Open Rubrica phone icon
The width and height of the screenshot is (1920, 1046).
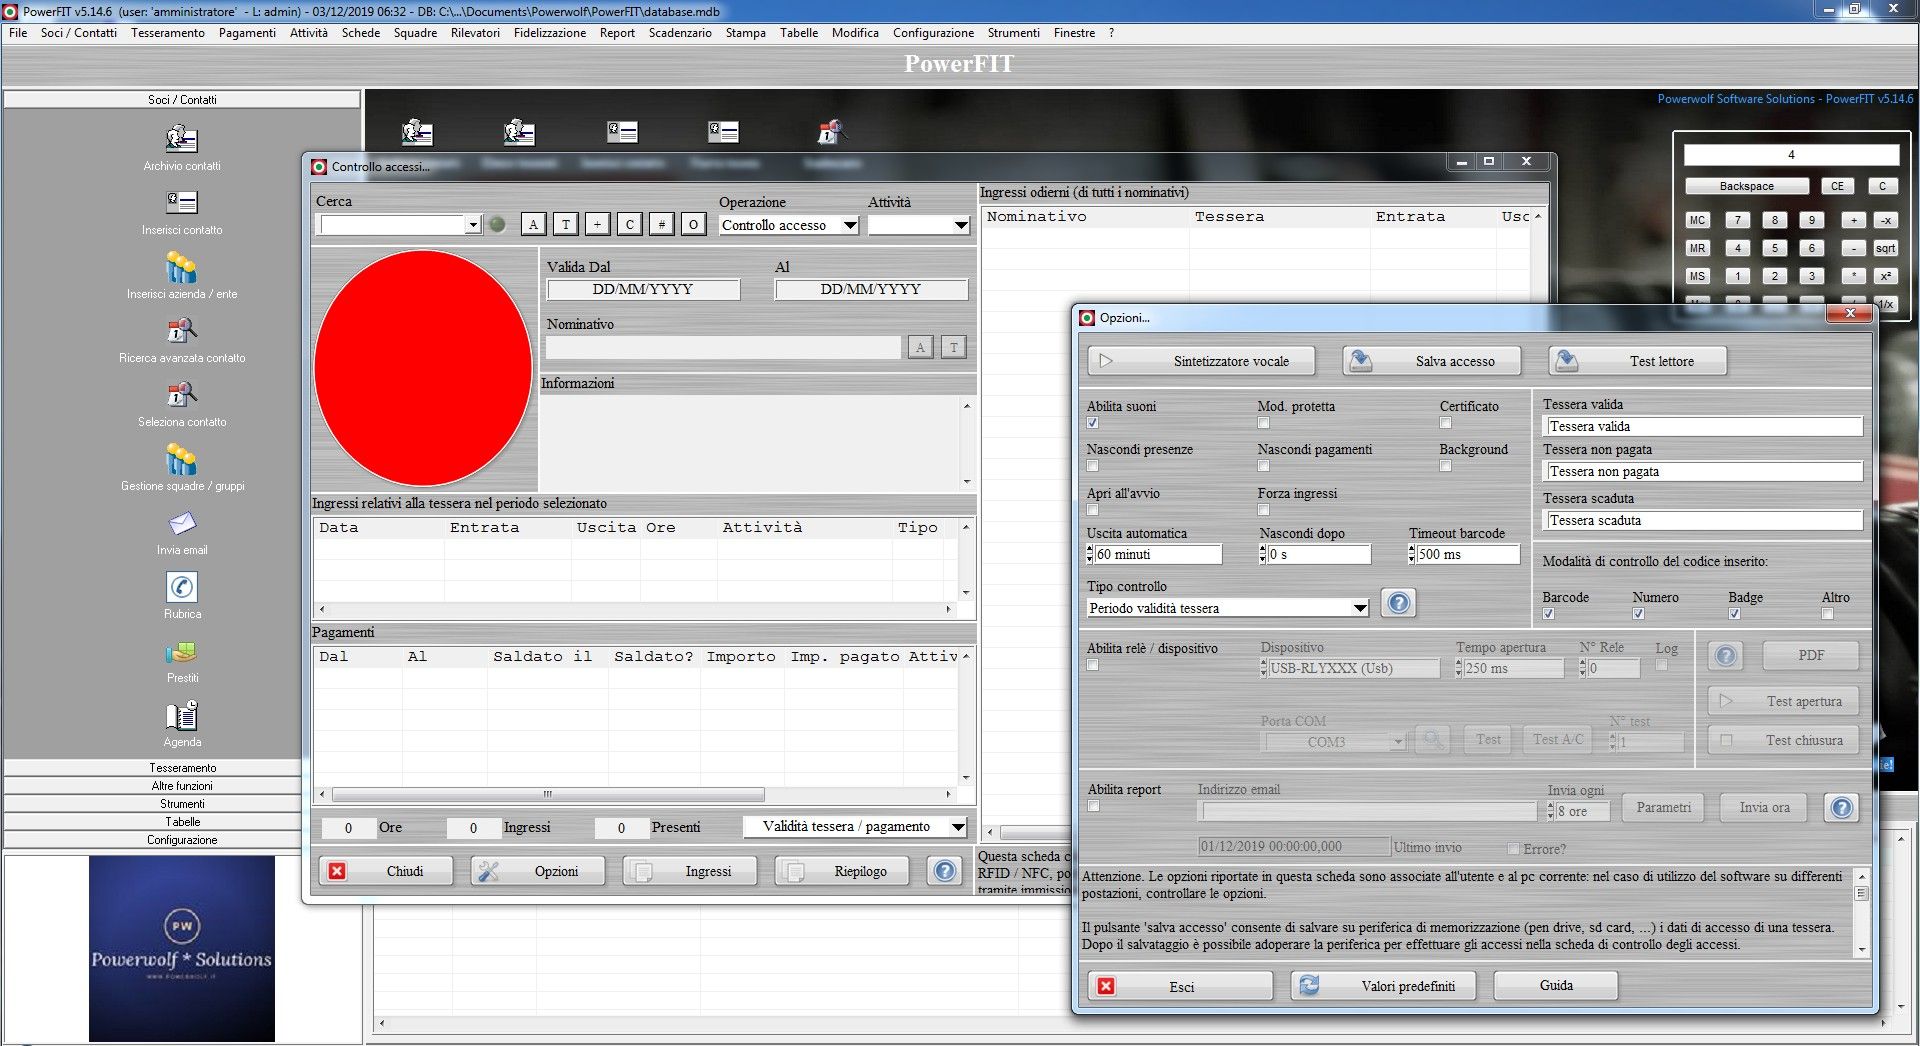coord(182,587)
